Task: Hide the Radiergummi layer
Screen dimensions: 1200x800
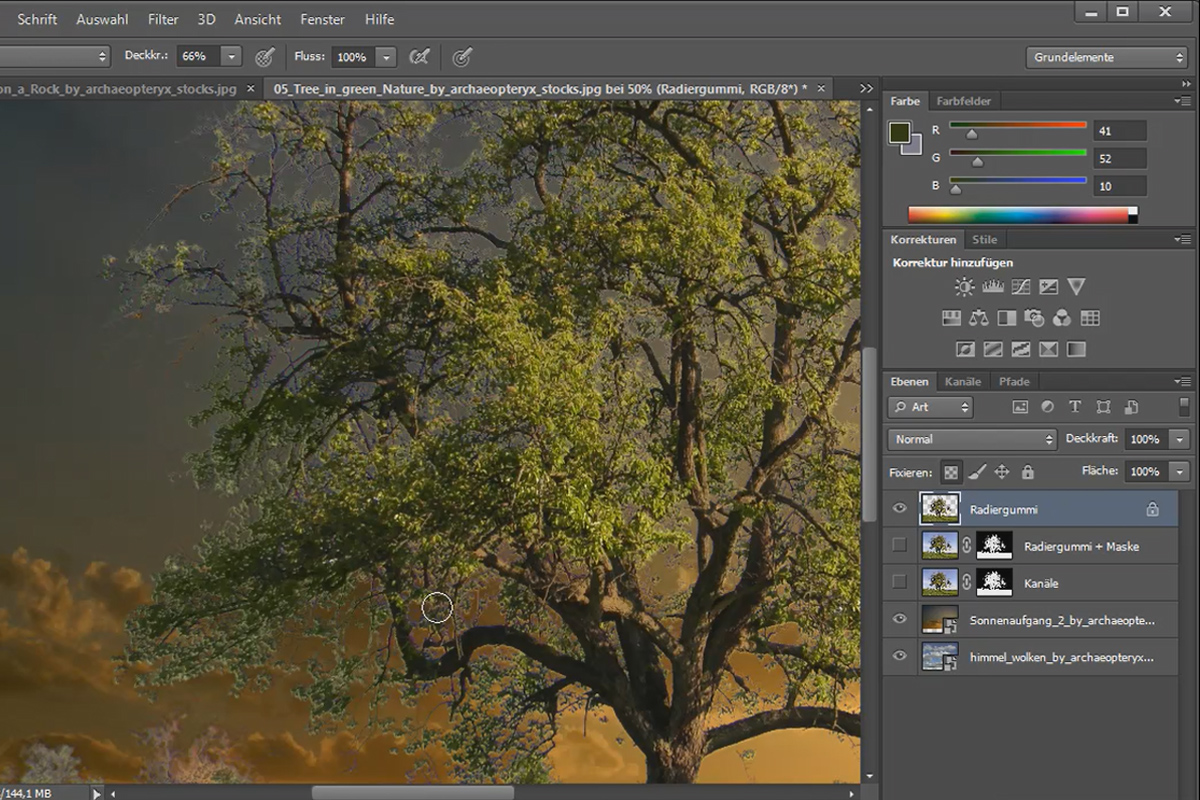Action: pos(899,509)
